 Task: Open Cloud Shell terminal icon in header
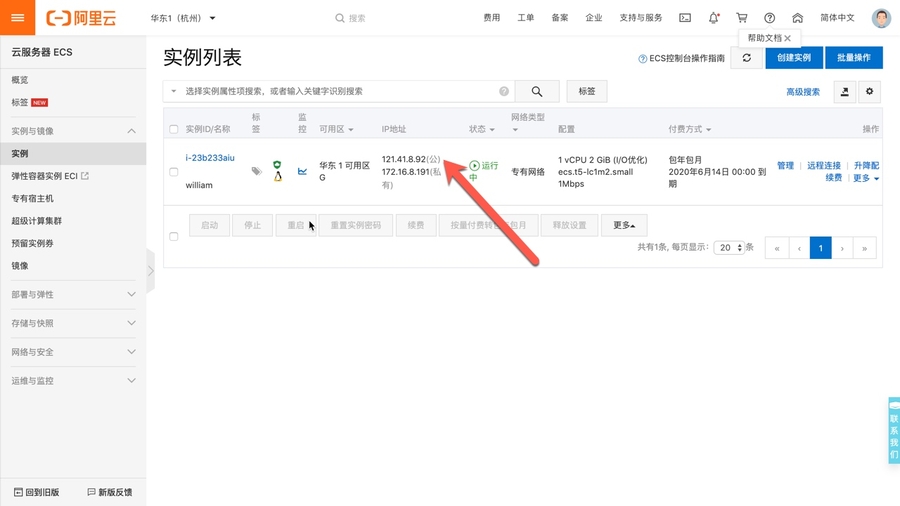[x=685, y=18]
